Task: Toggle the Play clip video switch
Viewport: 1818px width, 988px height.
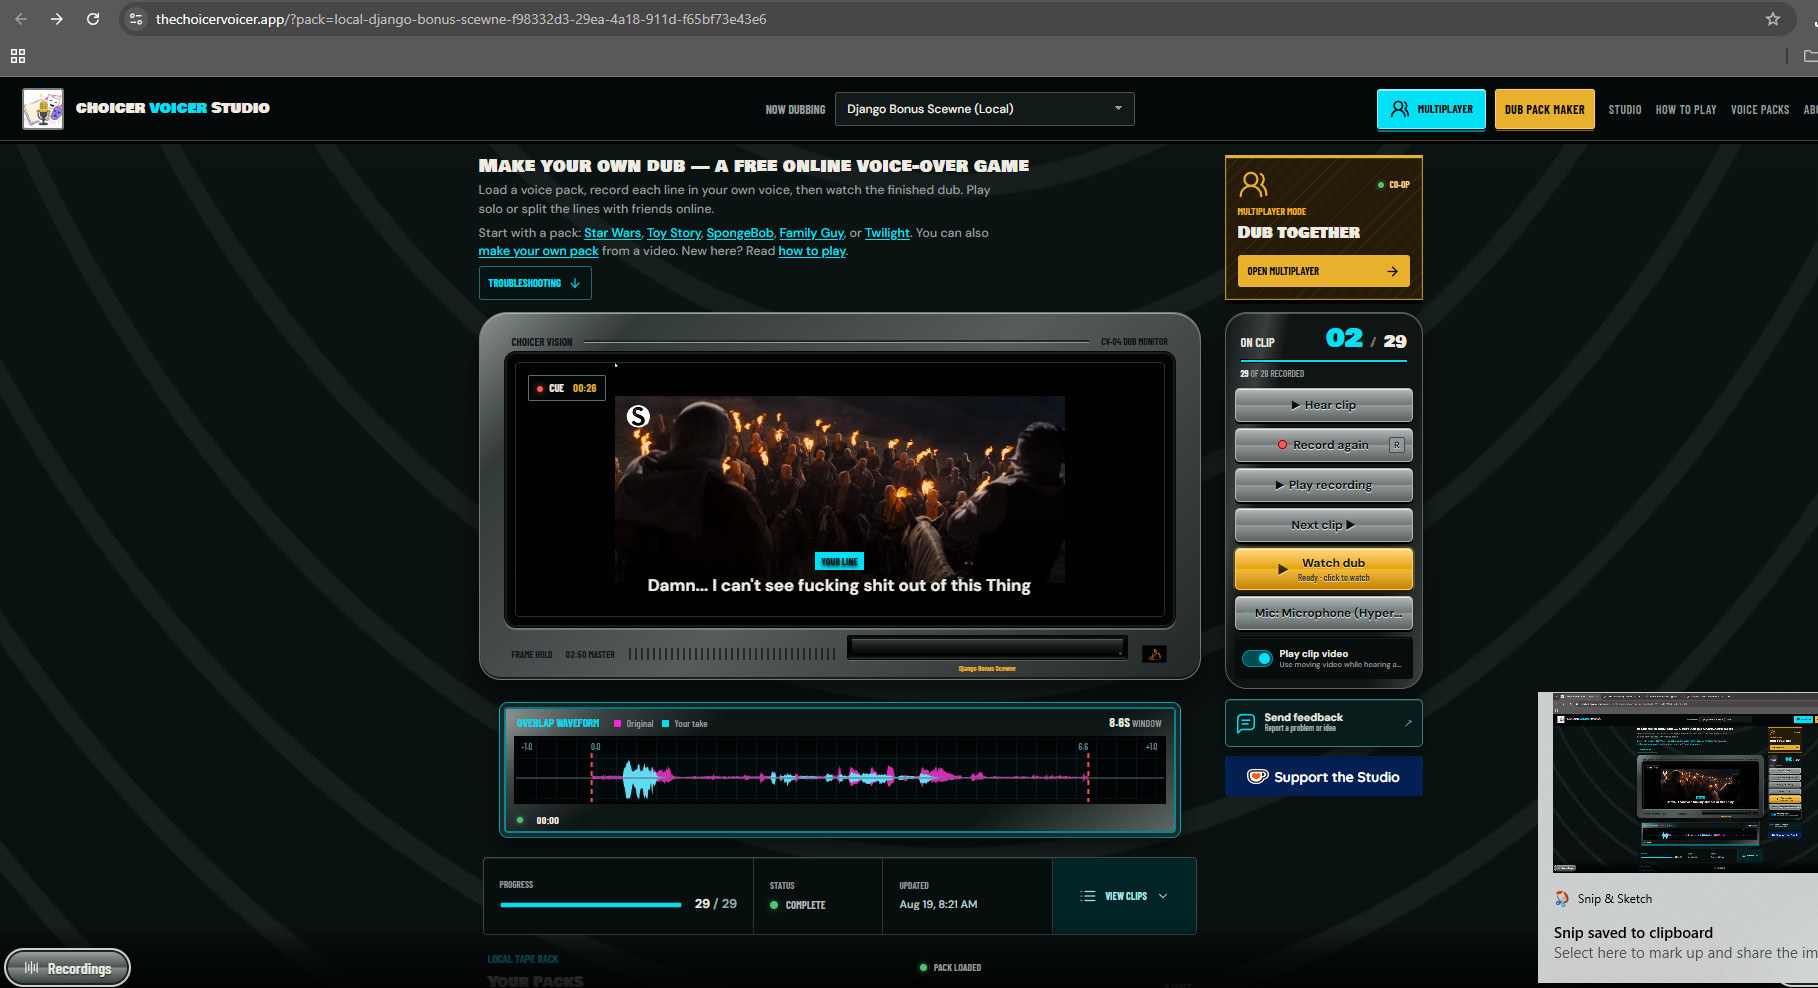Action: click(x=1257, y=658)
